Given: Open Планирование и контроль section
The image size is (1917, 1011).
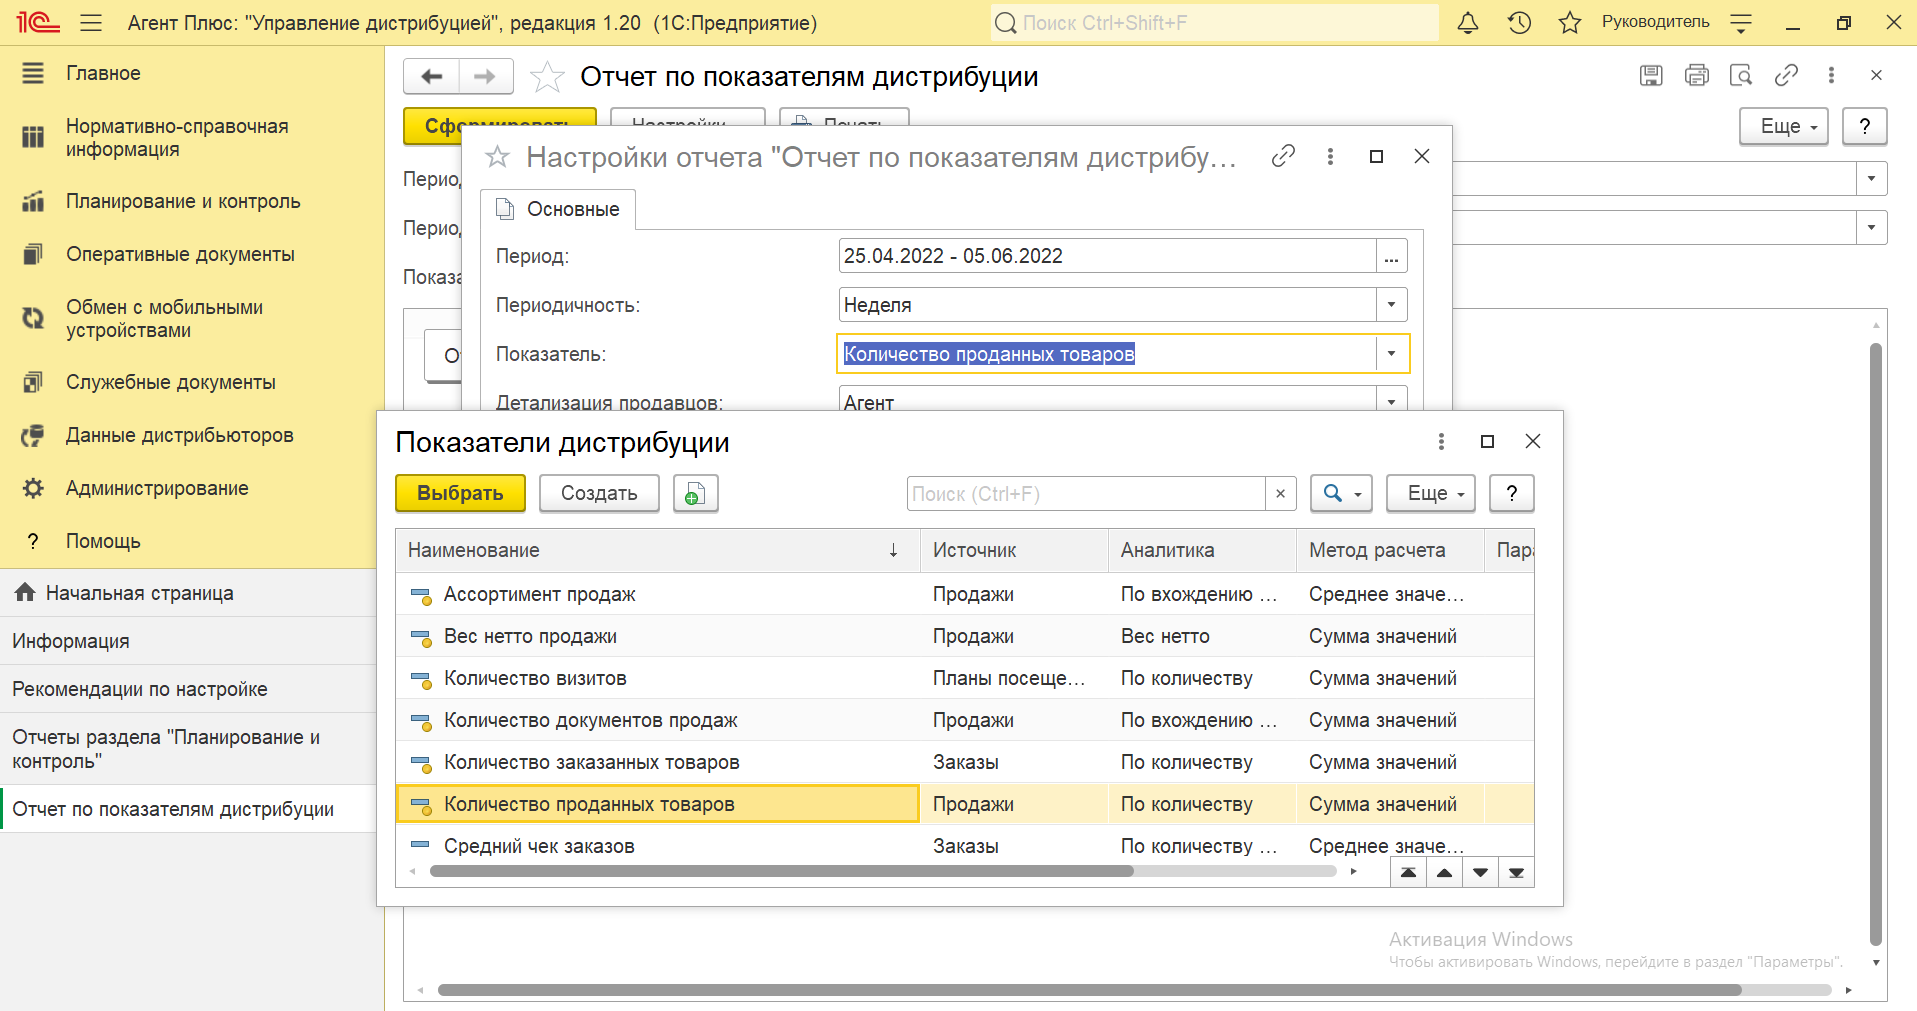Looking at the screenshot, I should coord(183,201).
